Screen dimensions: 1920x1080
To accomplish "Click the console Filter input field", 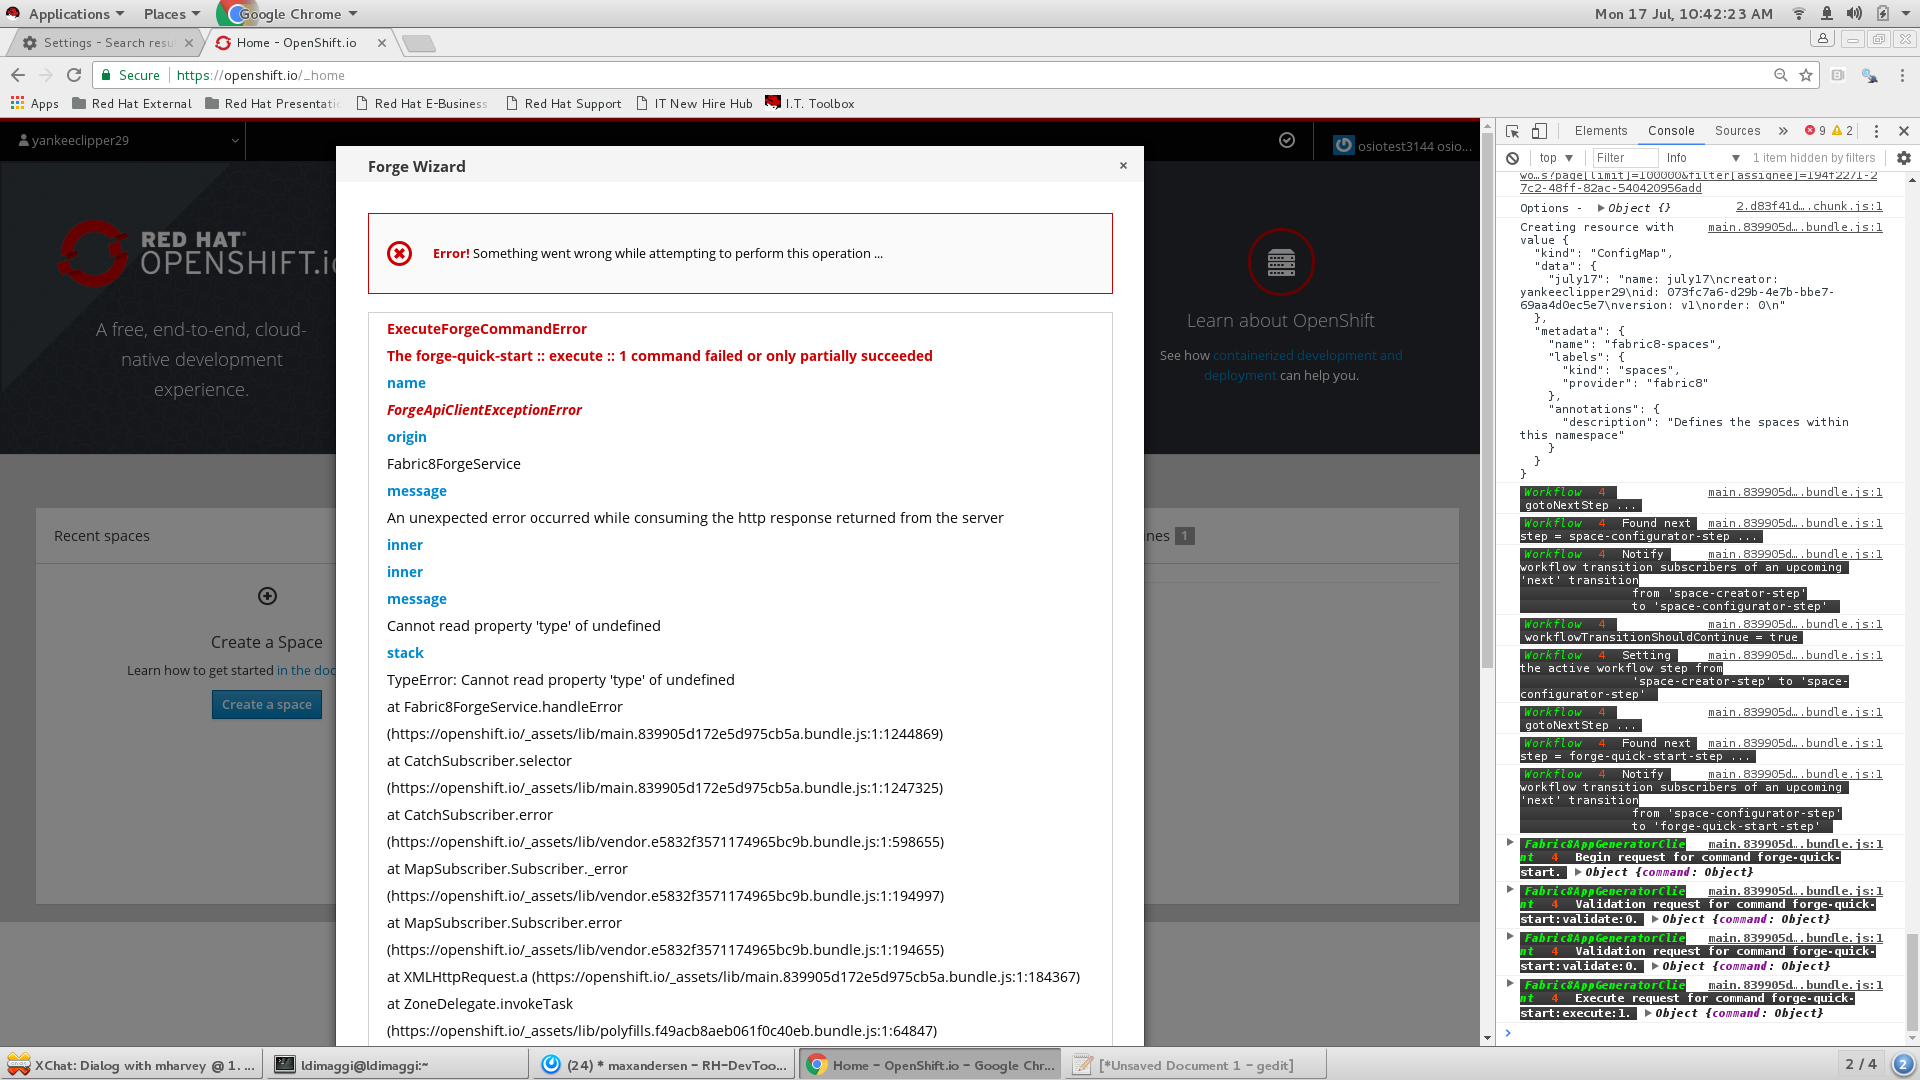I will [x=1625, y=158].
